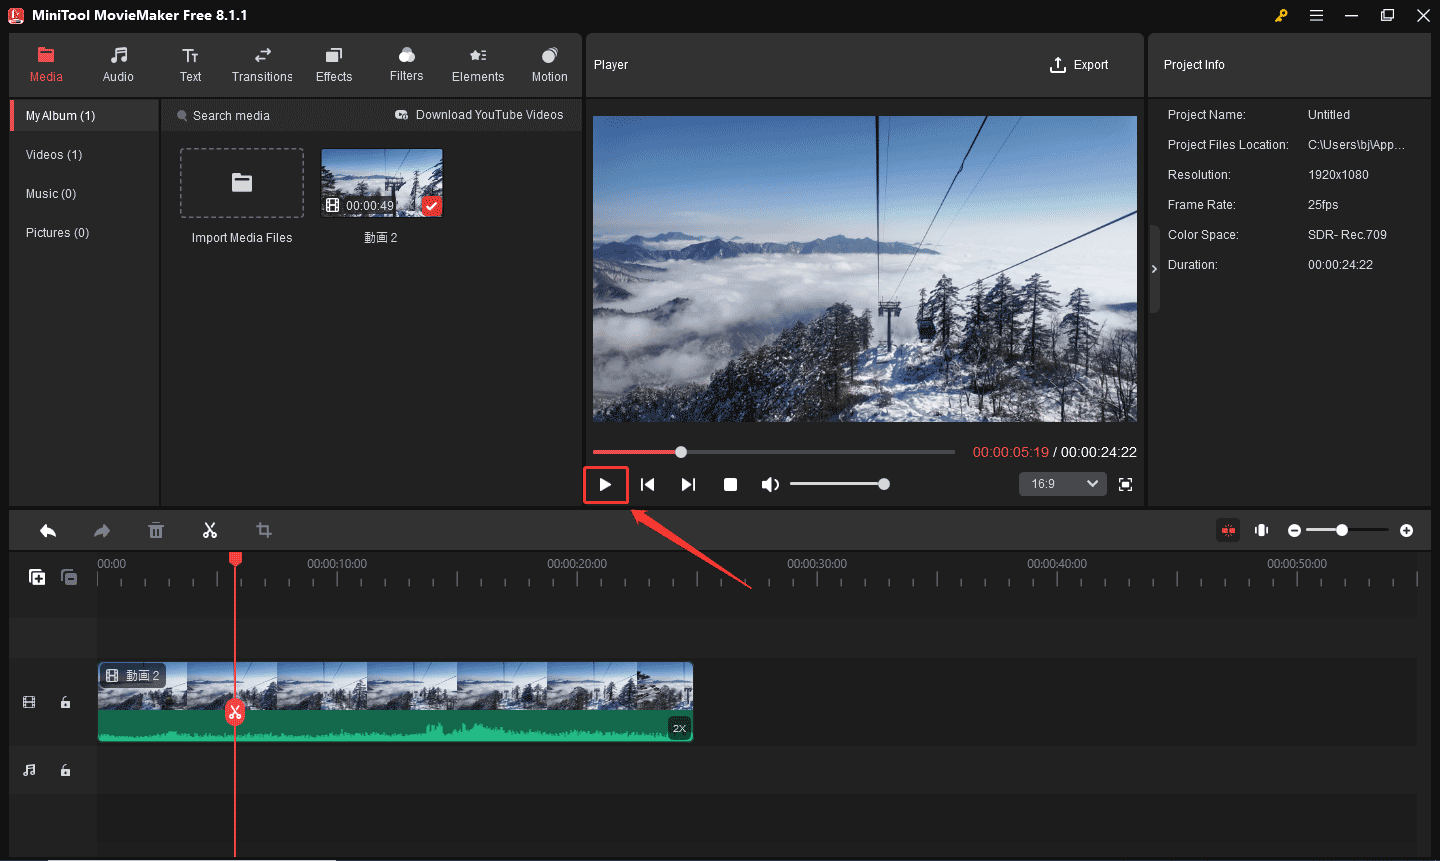
Task: Adjust the timeline zoom slider
Action: pyautogui.click(x=1347, y=530)
